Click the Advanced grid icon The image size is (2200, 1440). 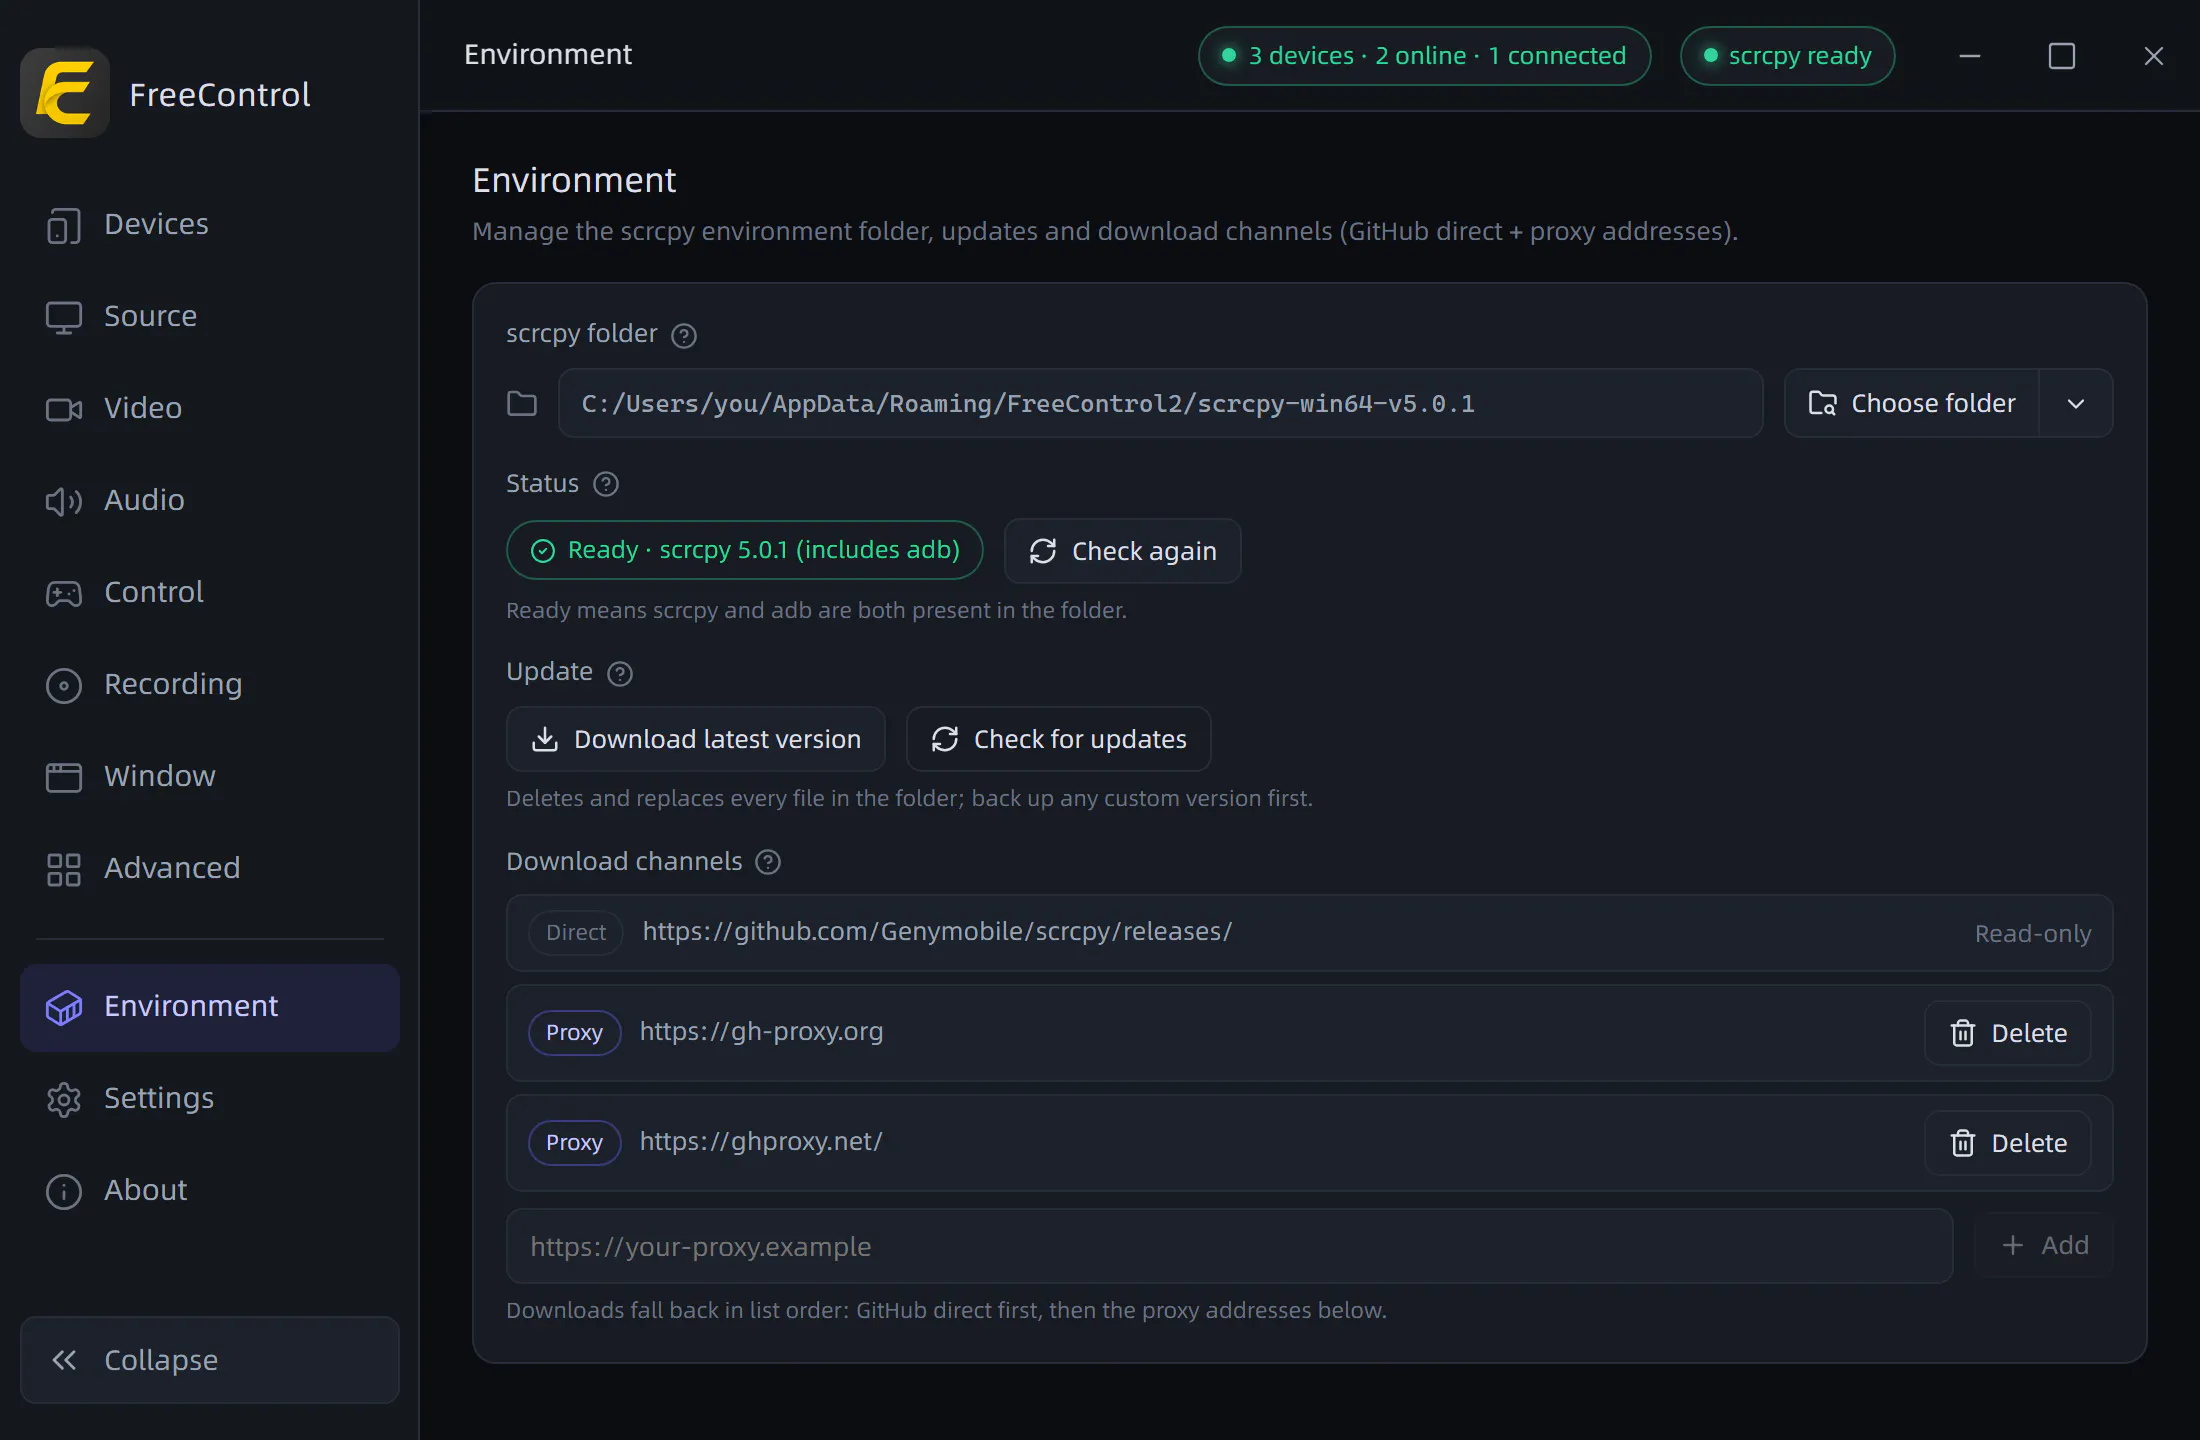[x=64, y=869]
